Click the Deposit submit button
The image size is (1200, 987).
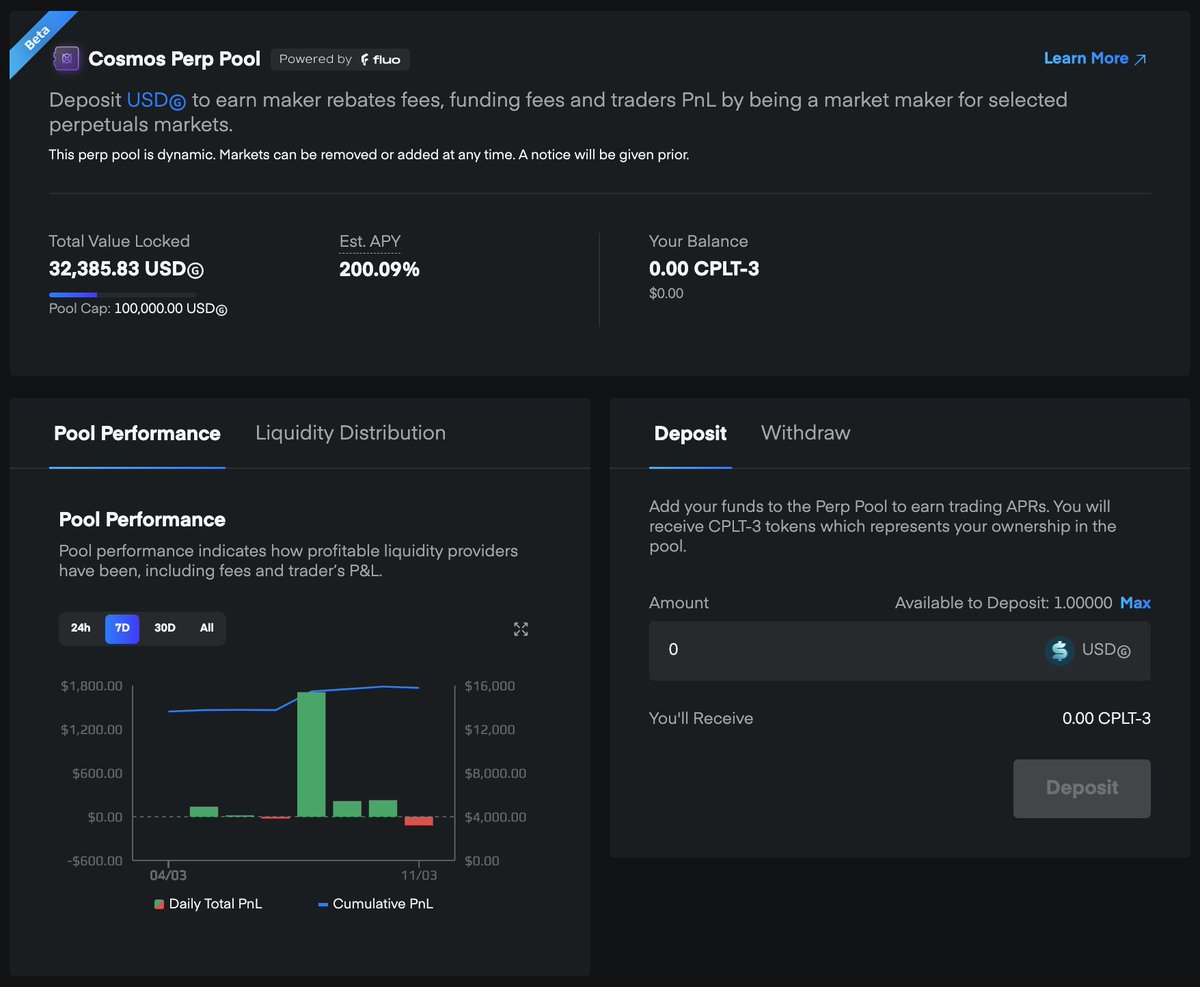pyautogui.click(x=1082, y=788)
